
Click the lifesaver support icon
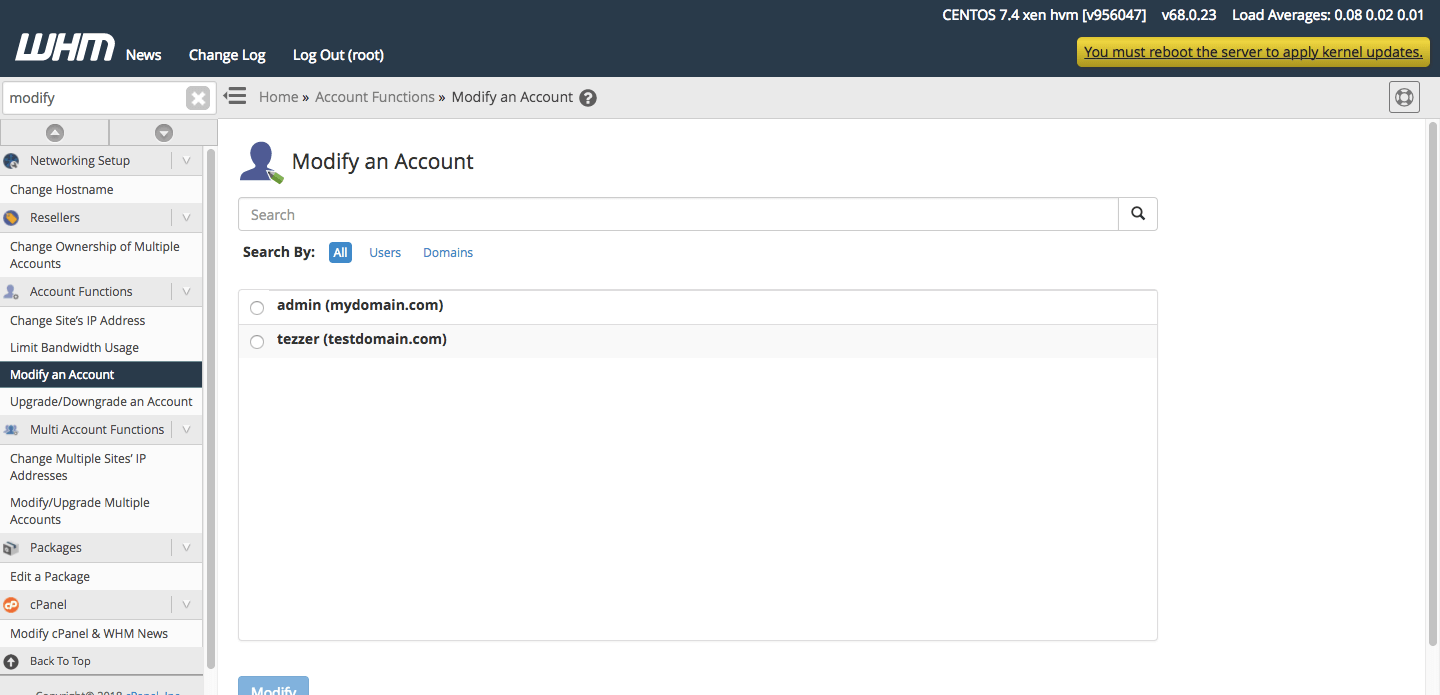click(1404, 97)
